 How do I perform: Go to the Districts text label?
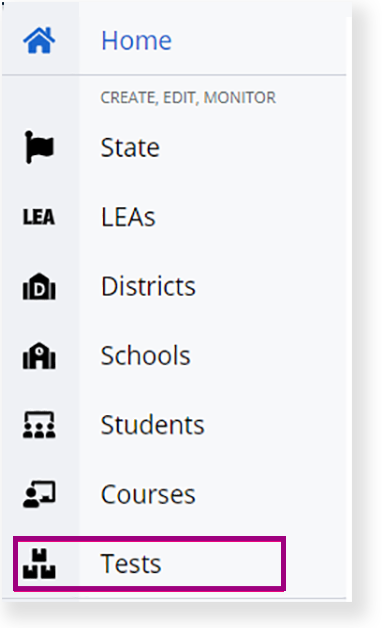[149, 286]
